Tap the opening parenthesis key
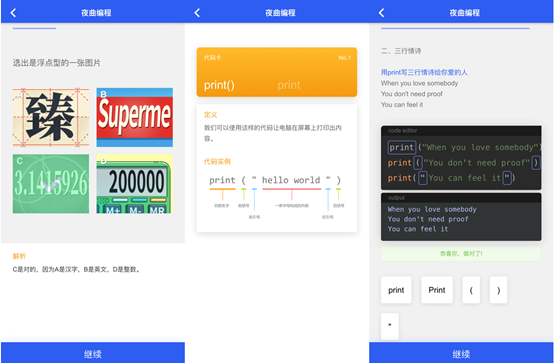This screenshot has height=363, width=554. coord(471,290)
